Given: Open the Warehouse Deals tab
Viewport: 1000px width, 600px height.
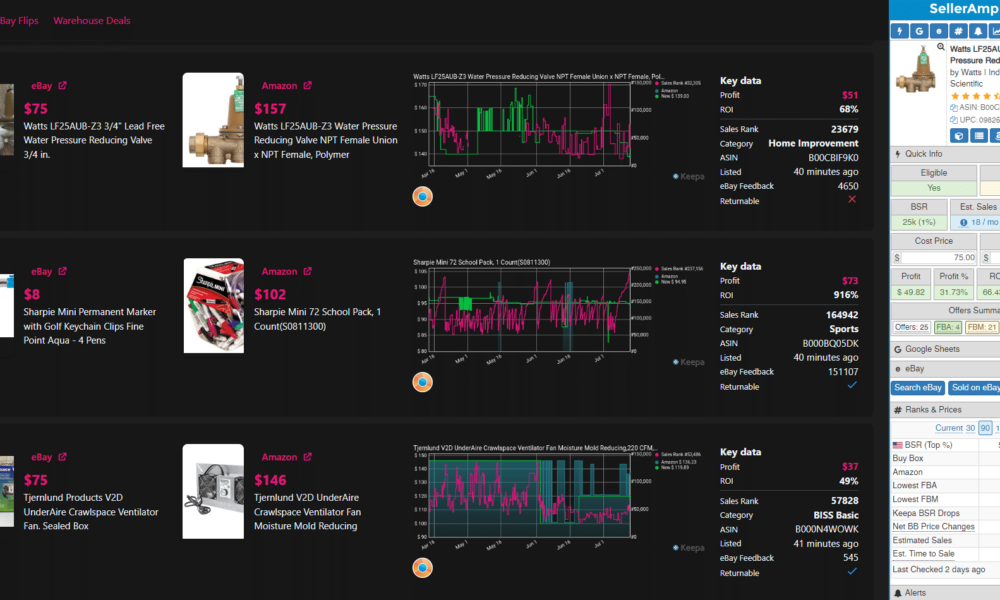Looking at the screenshot, I should 92,20.
